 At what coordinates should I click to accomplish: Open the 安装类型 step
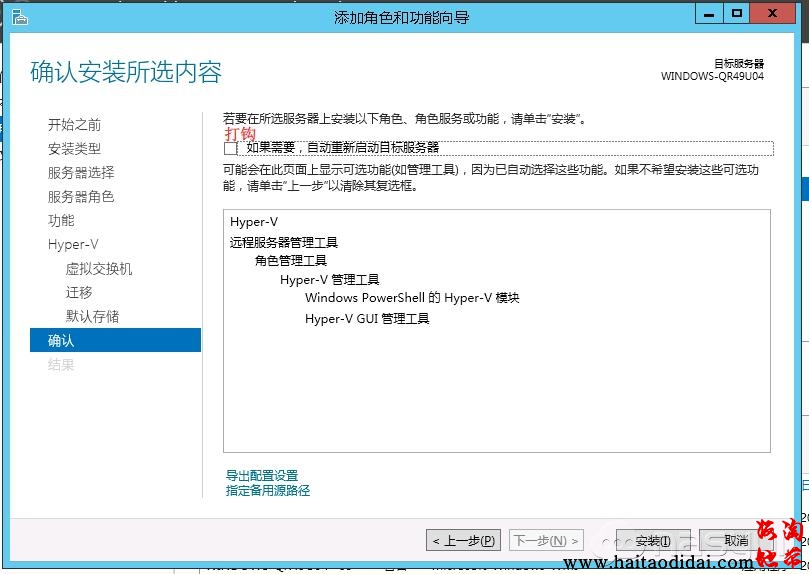(74, 149)
